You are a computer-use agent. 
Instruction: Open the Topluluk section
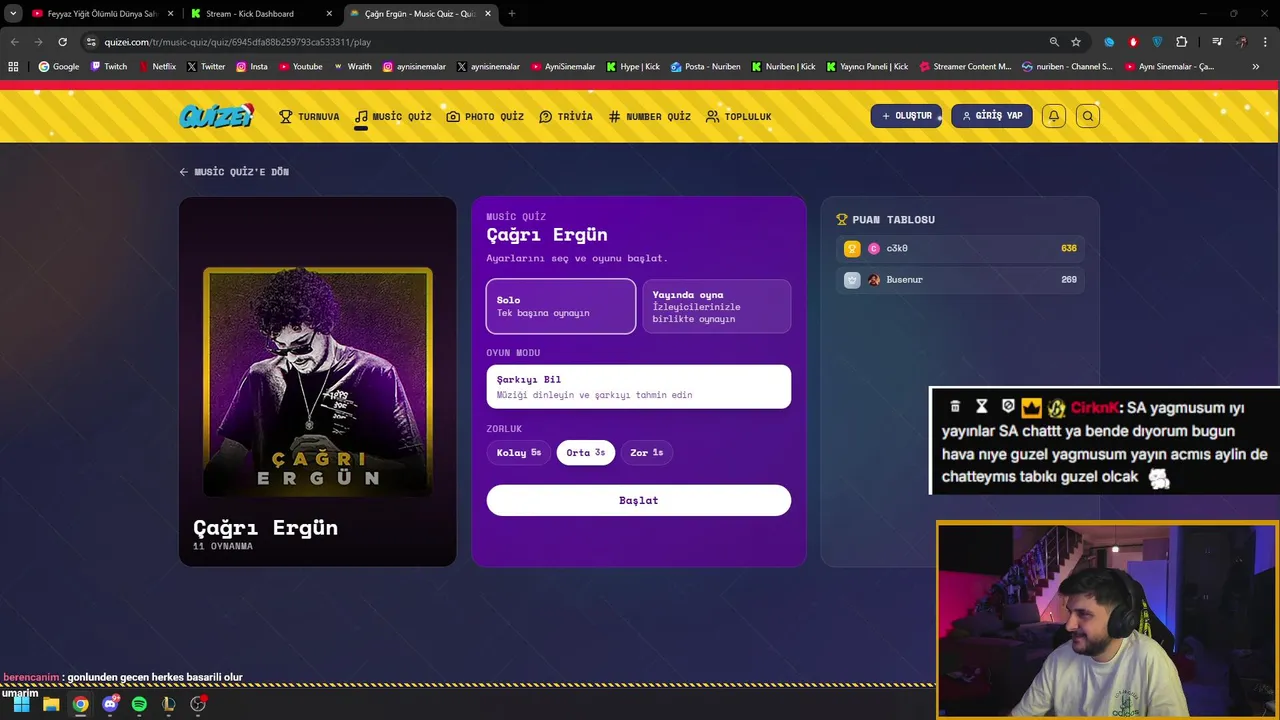point(739,117)
